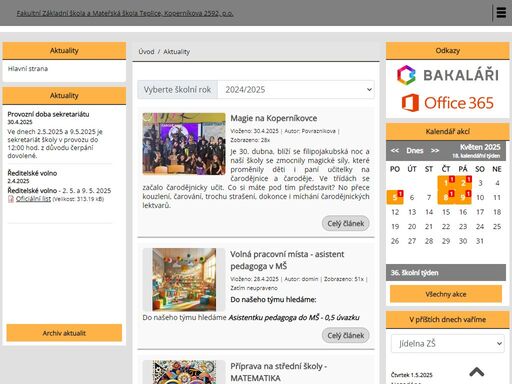512x384 pixels.
Task: Click the scroll-to-top chevron arrow
Action: [477, 372]
